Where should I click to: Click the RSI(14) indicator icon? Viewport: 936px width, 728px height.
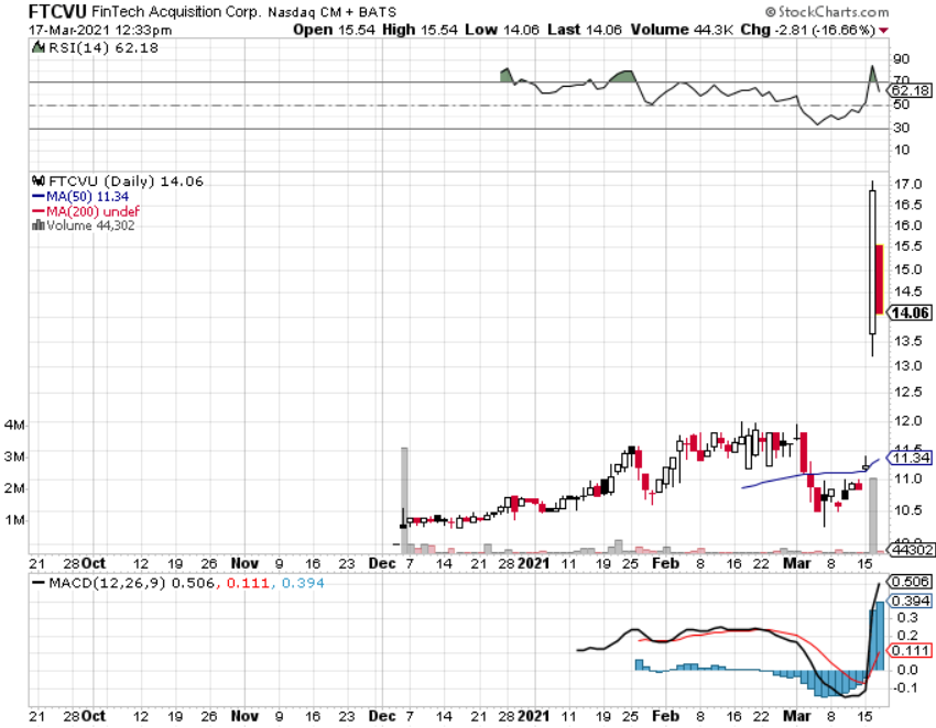pos(38,47)
